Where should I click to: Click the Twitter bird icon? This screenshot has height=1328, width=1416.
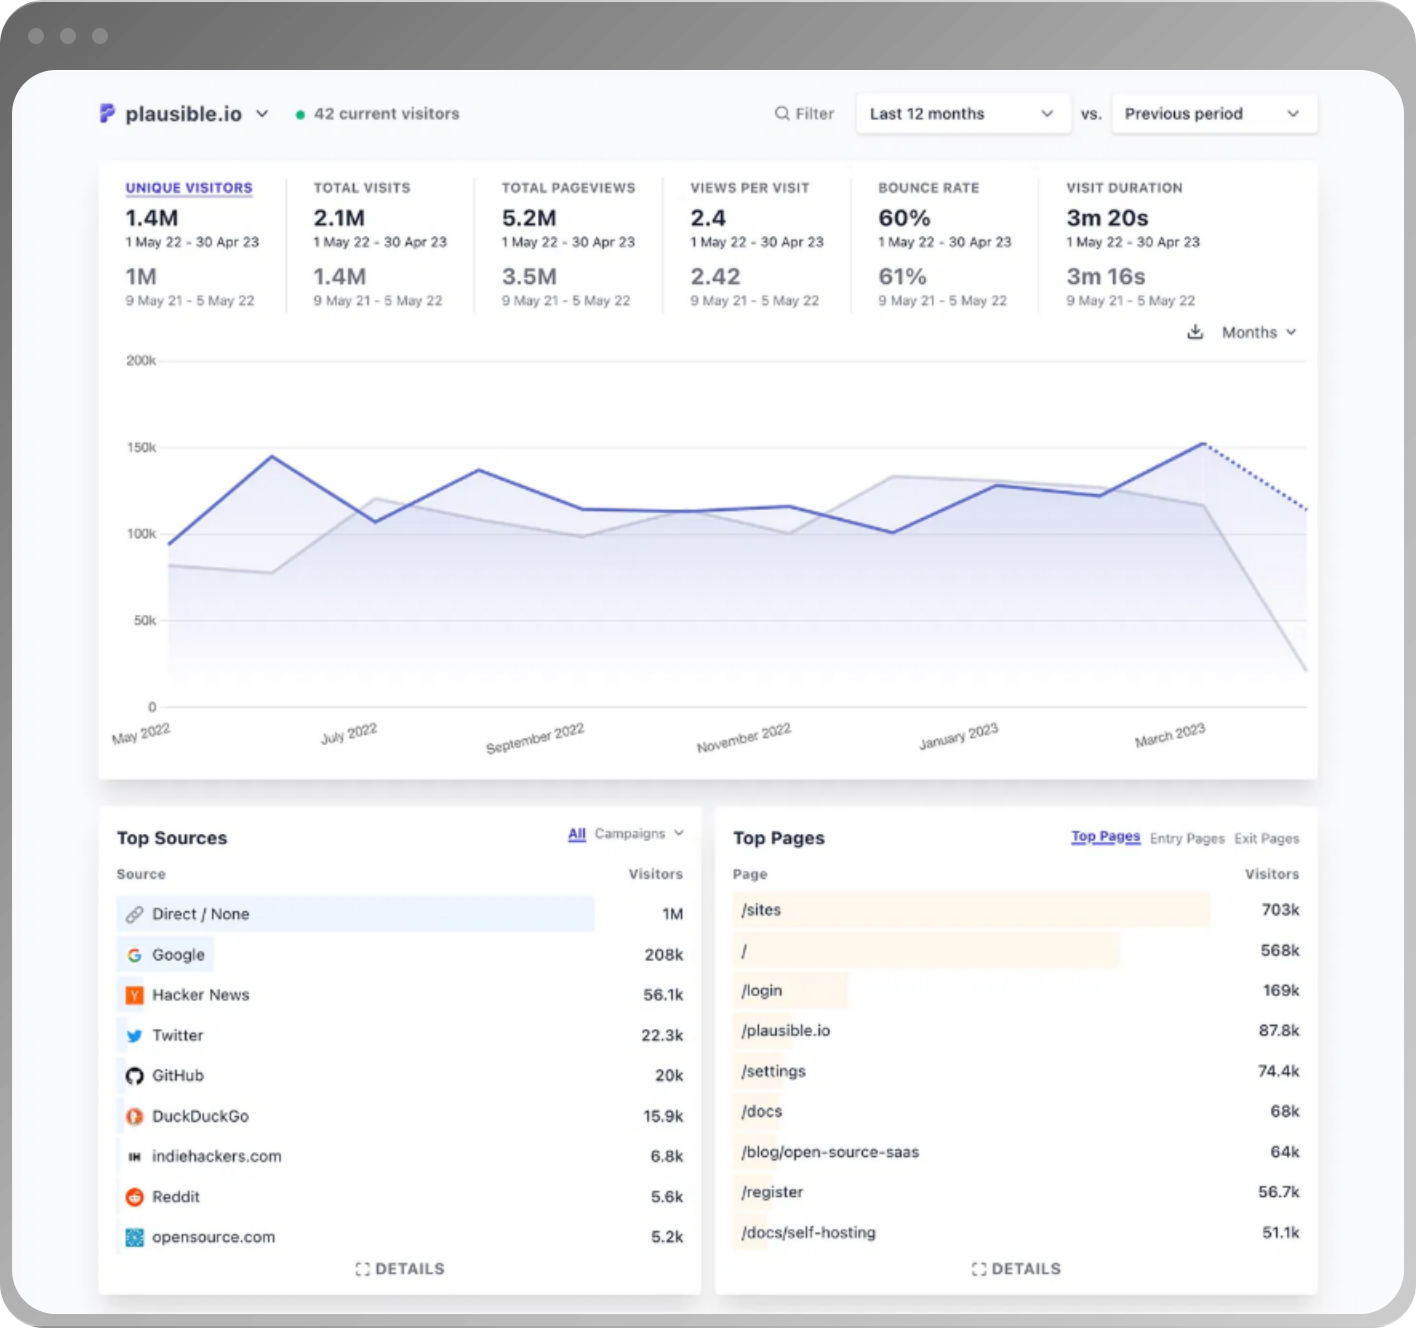[135, 1036]
